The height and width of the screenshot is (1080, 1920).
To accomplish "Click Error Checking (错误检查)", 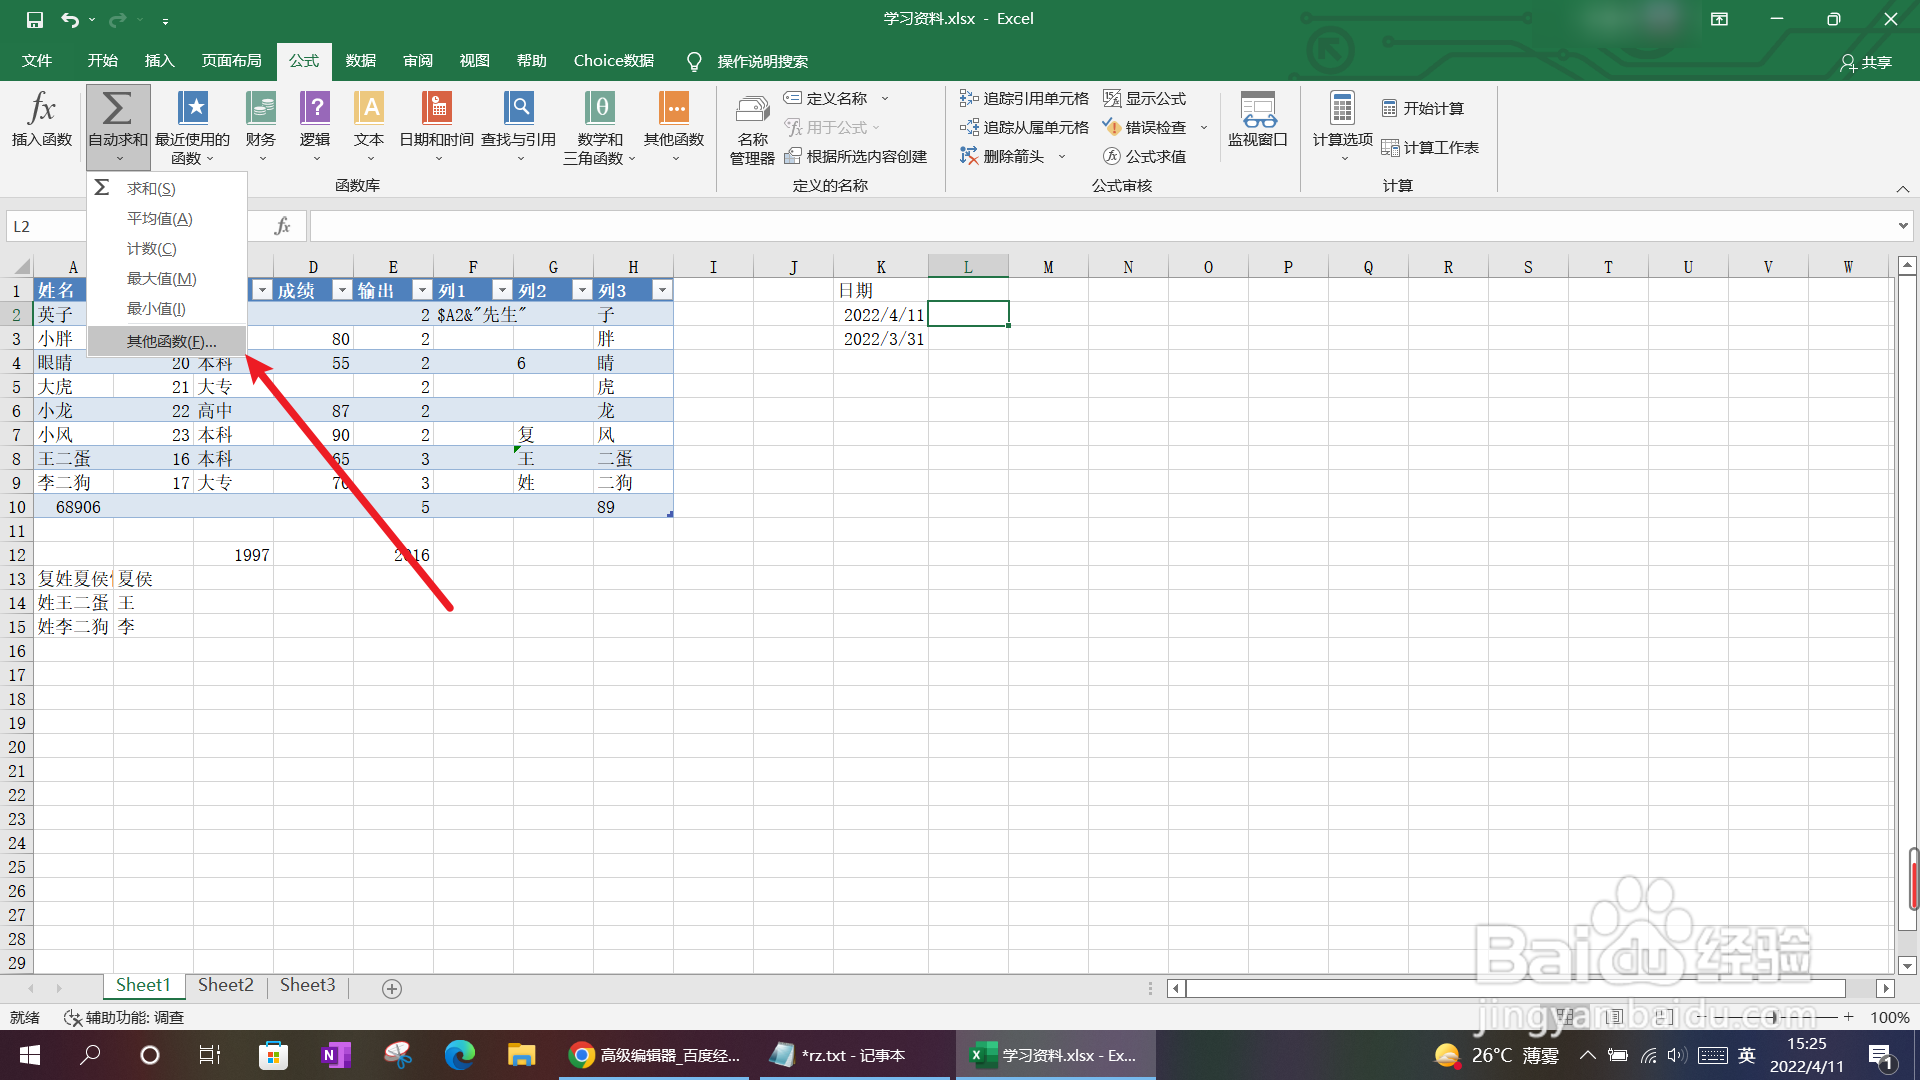I will click(1144, 127).
